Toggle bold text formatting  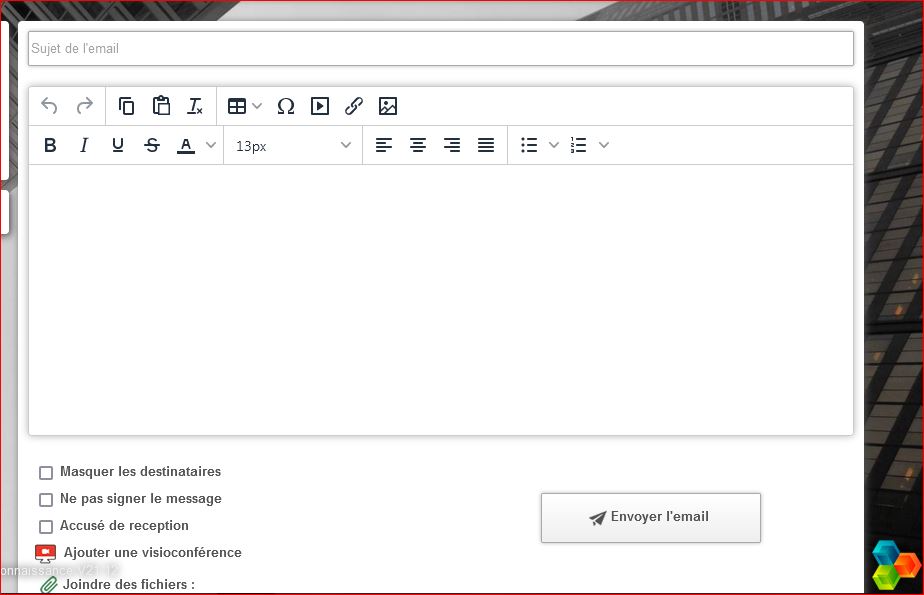pyautogui.click(x=50, y=145)
